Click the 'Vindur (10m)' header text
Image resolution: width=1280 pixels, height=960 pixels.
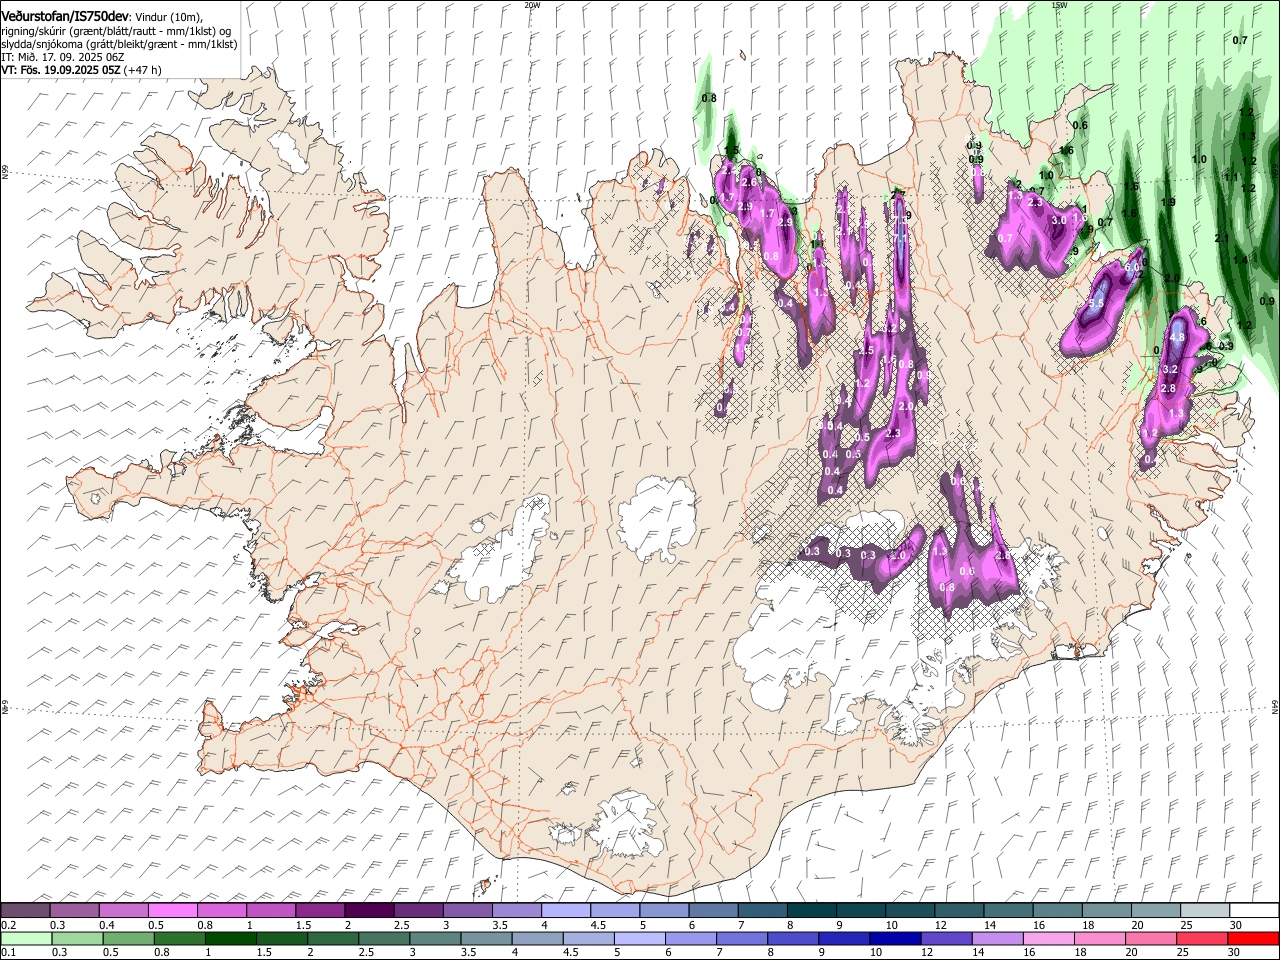coord(168,16)
